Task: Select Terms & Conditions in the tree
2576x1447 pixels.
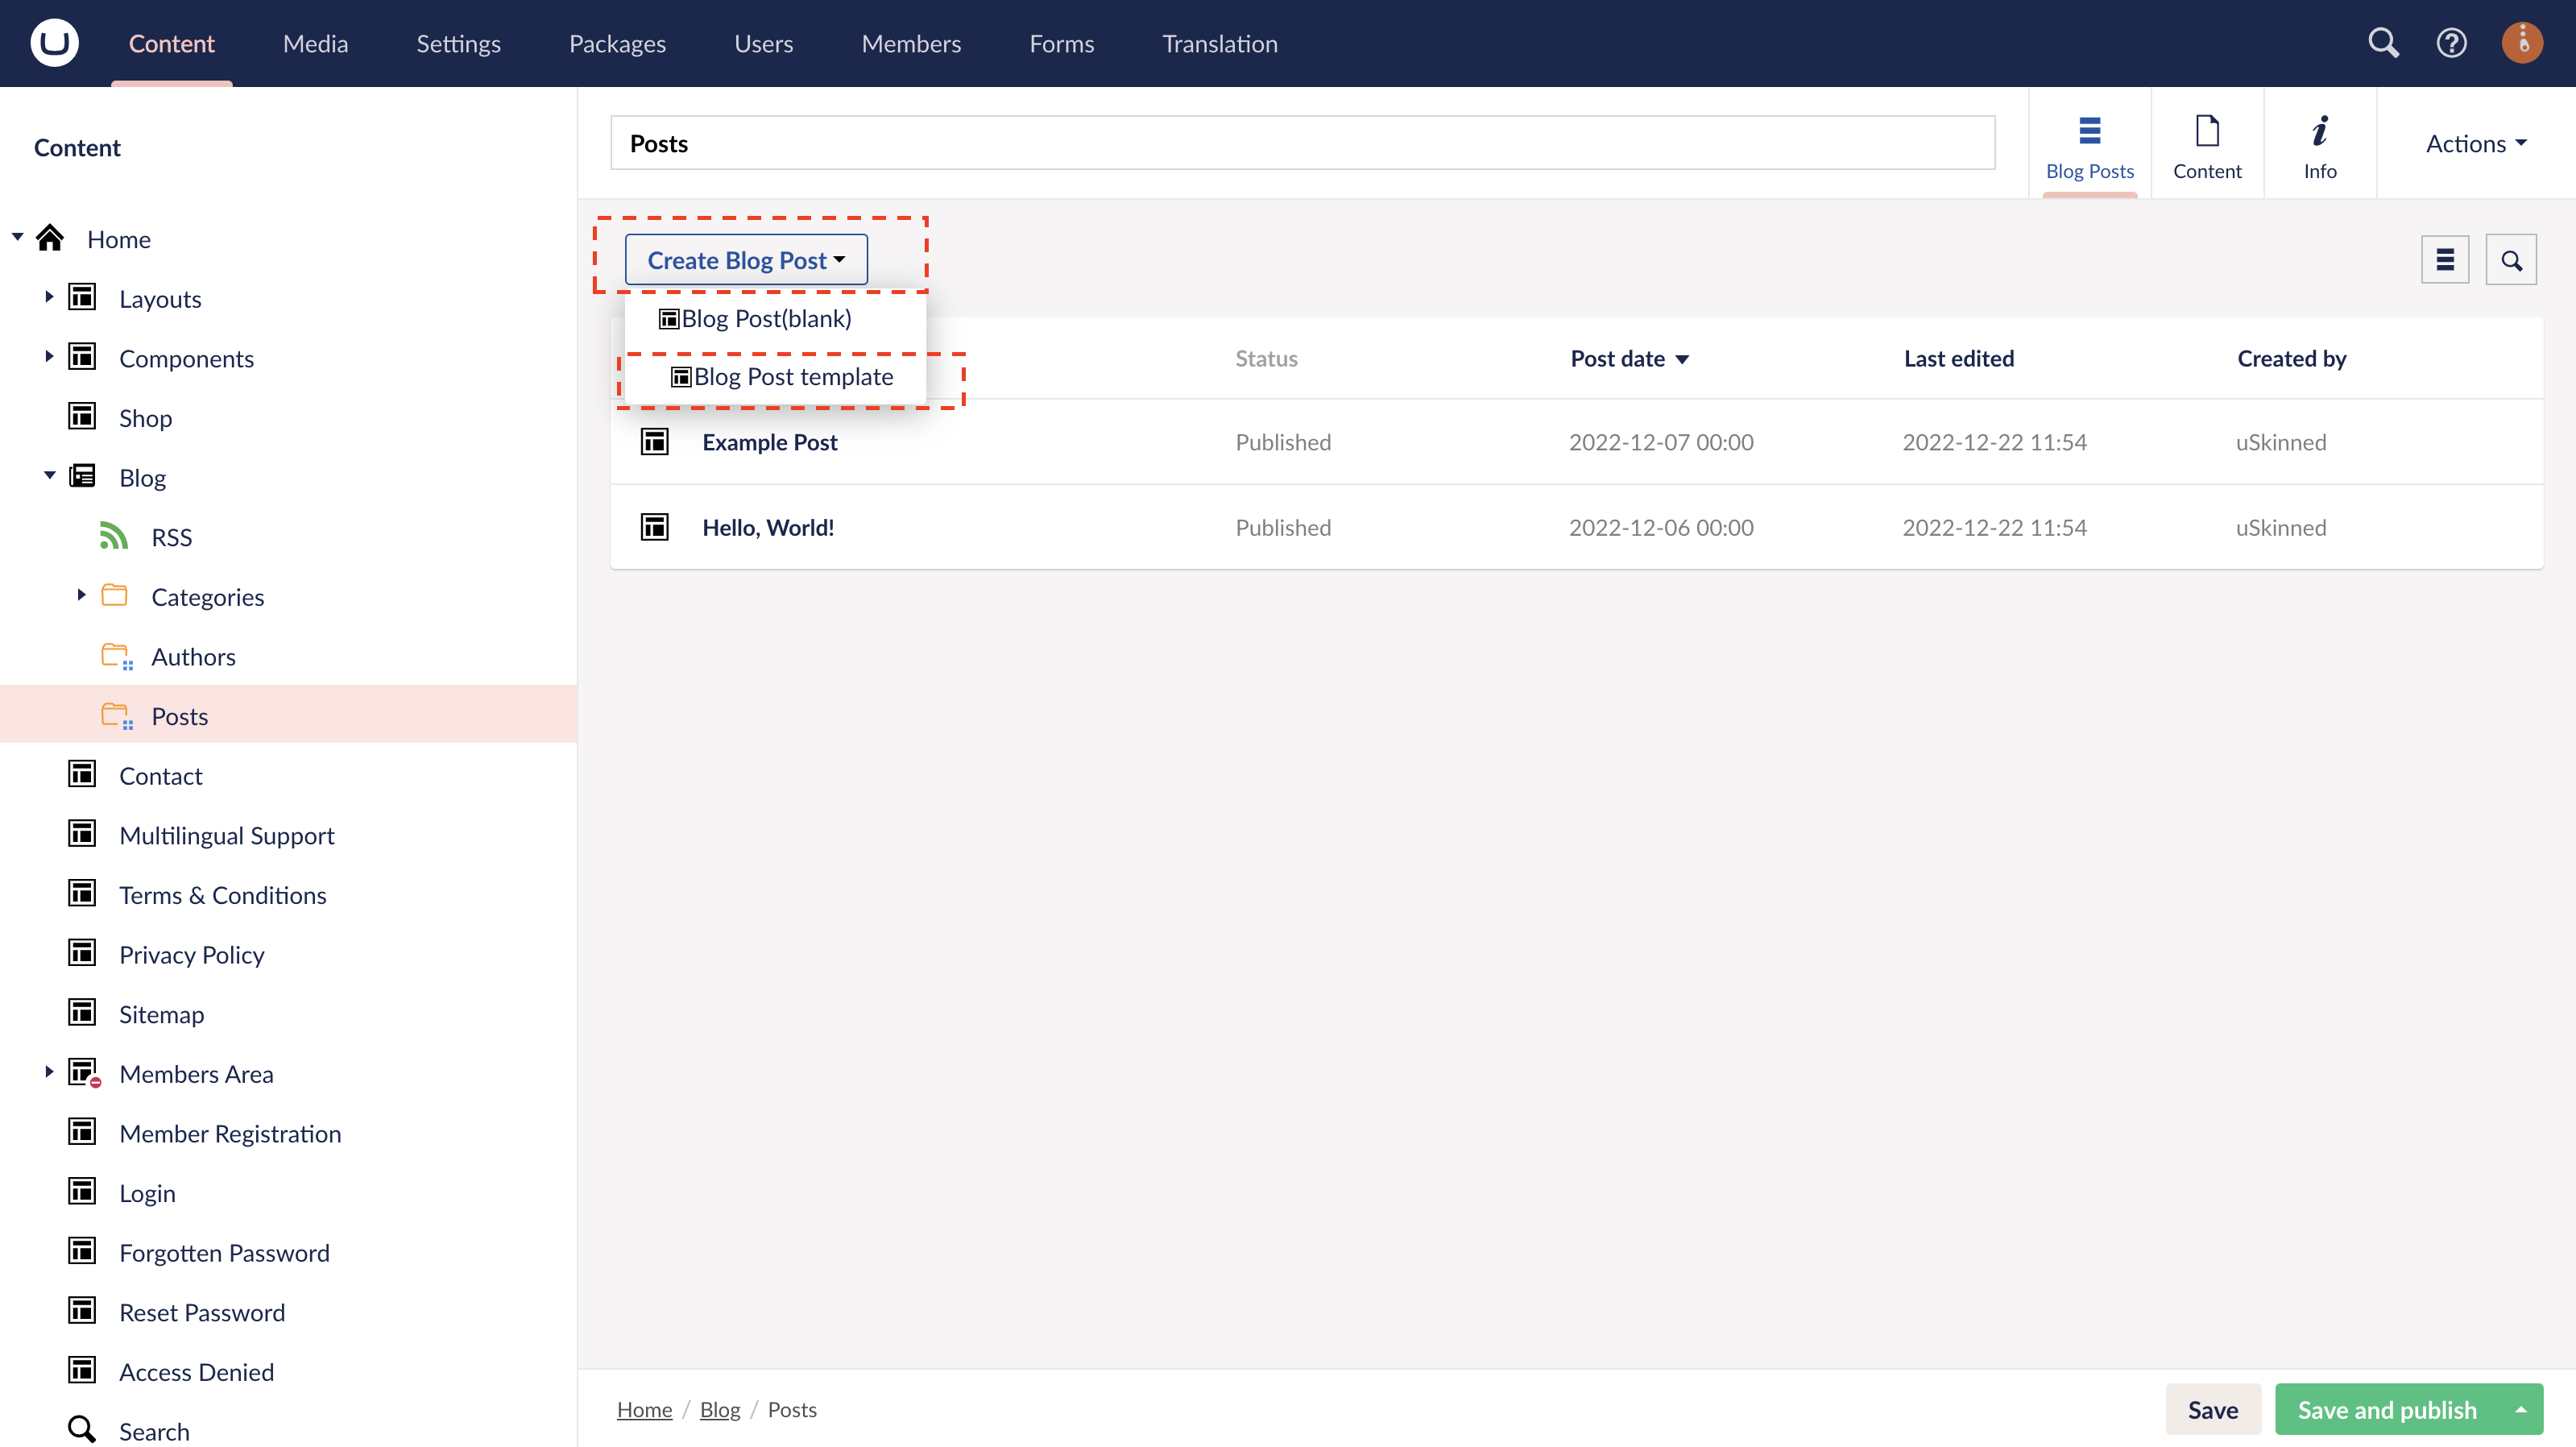Action: 222,895
